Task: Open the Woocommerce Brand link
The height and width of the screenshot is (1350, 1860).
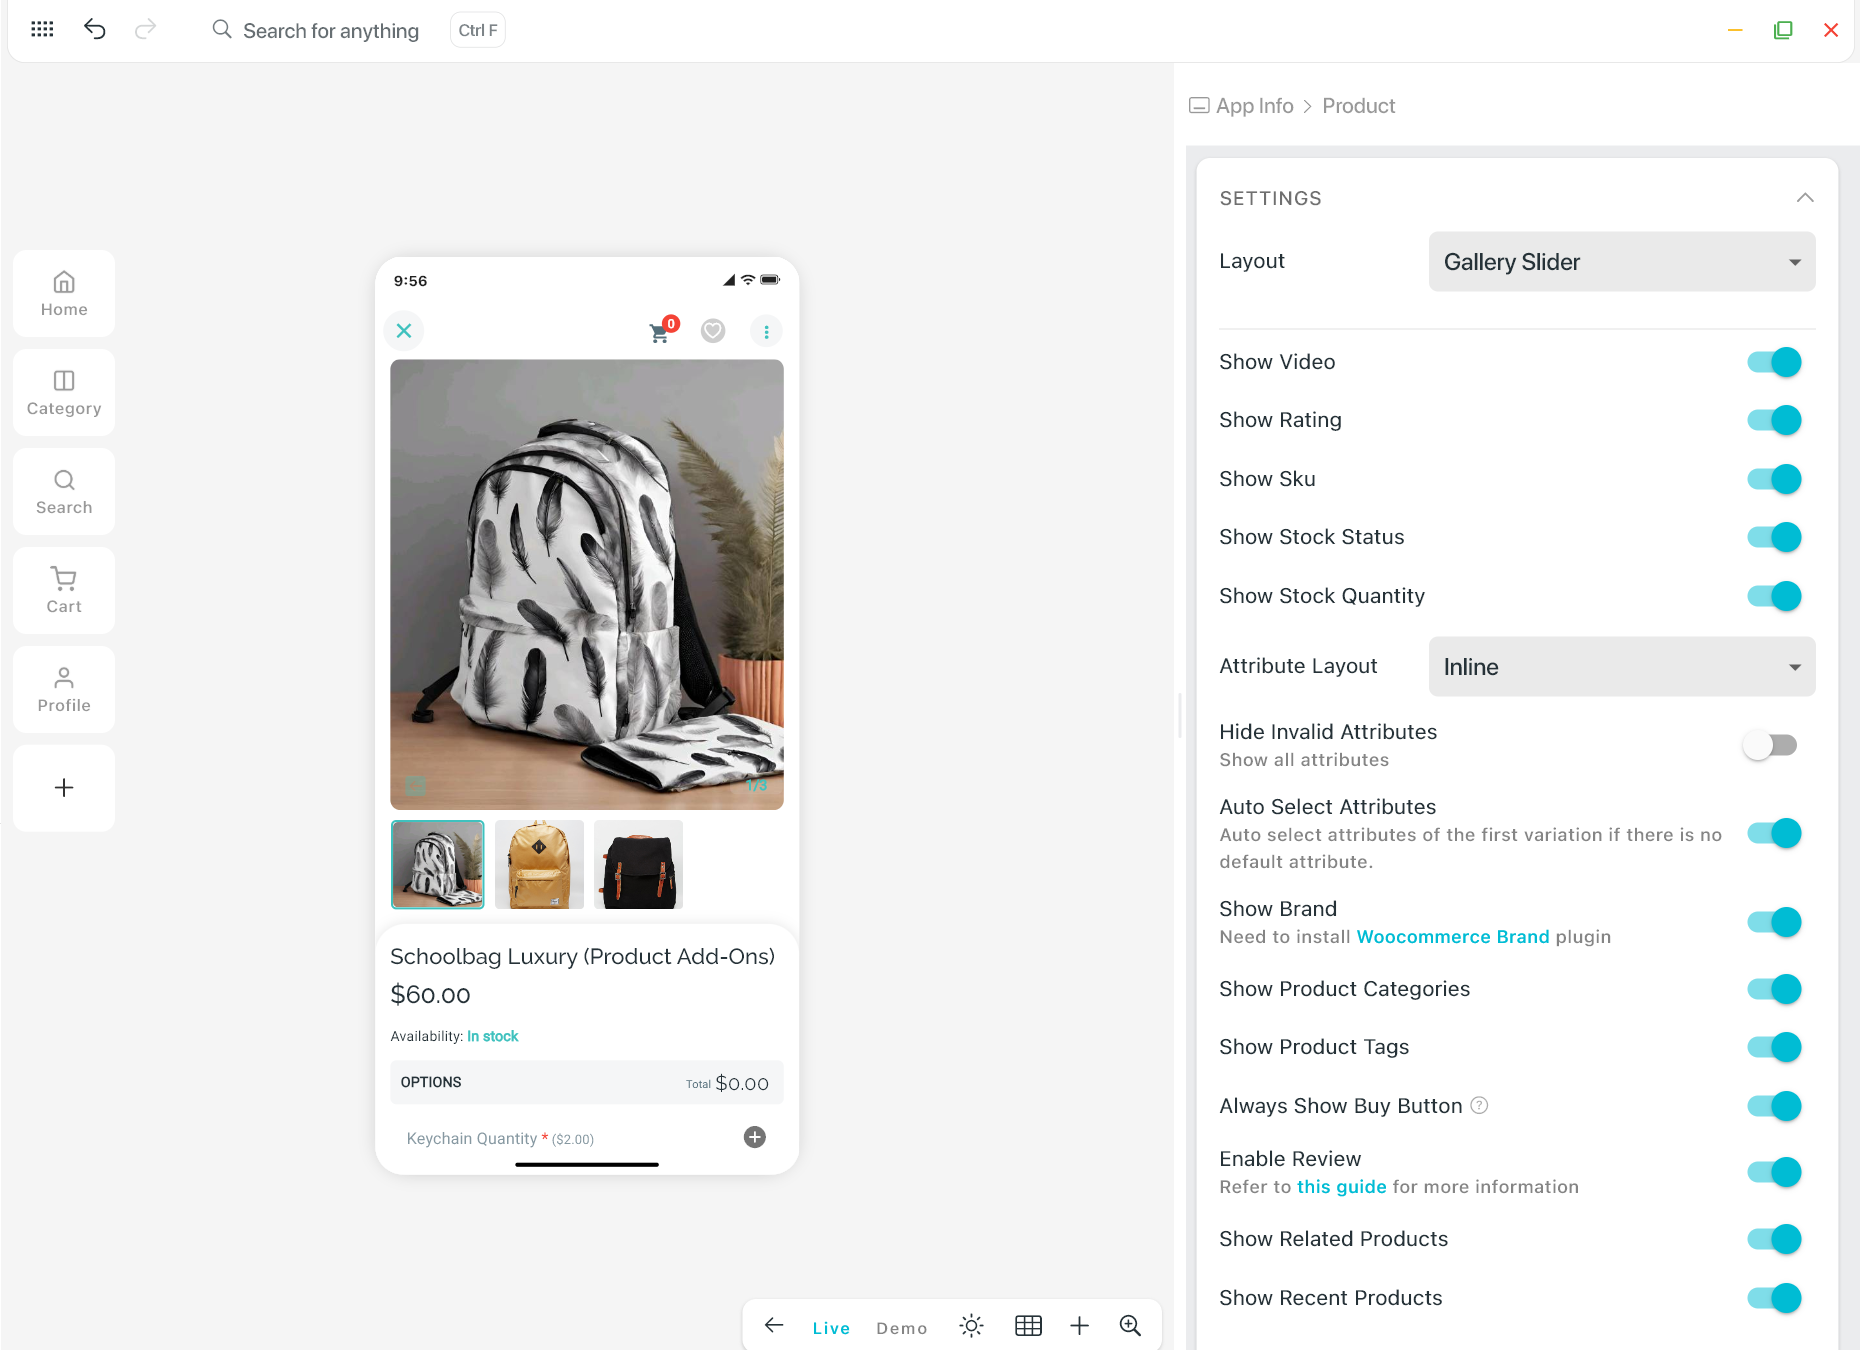Action: tap(1452, 937)
